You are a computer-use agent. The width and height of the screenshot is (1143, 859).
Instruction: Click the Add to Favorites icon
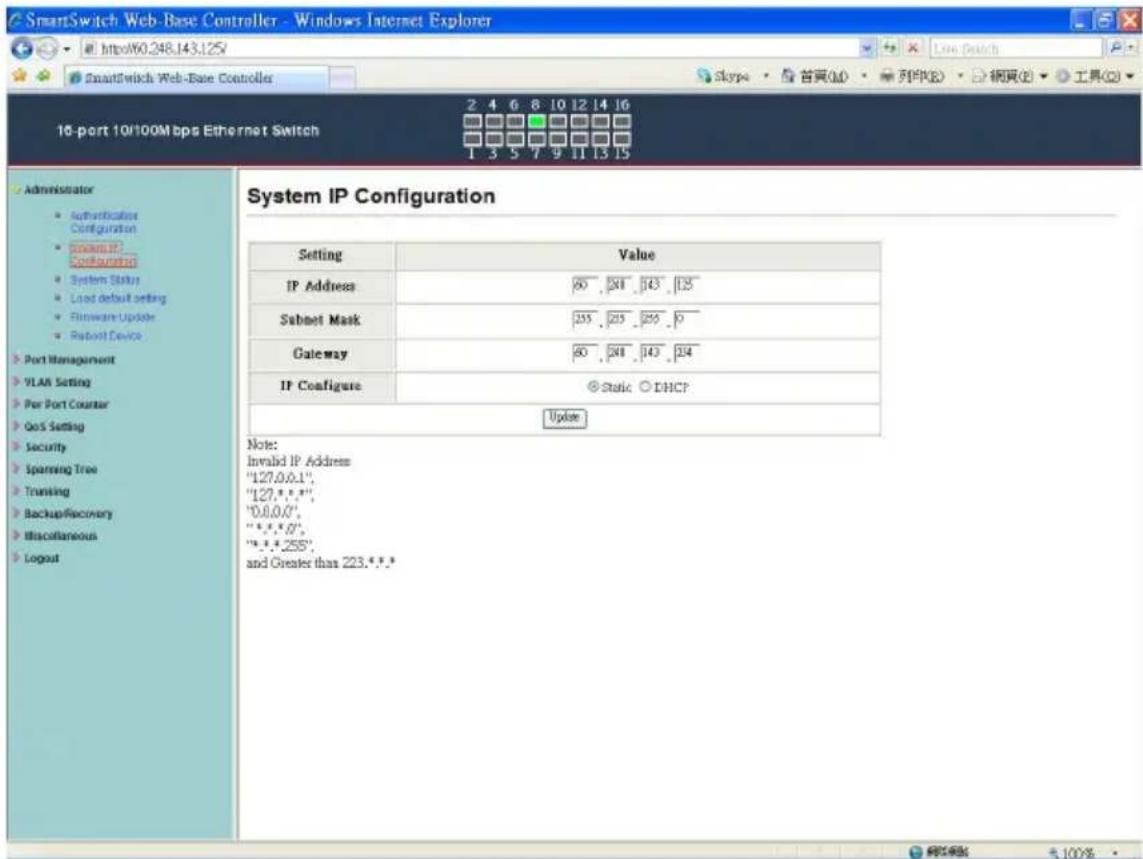pyautogui.click(x=43, y=77)
